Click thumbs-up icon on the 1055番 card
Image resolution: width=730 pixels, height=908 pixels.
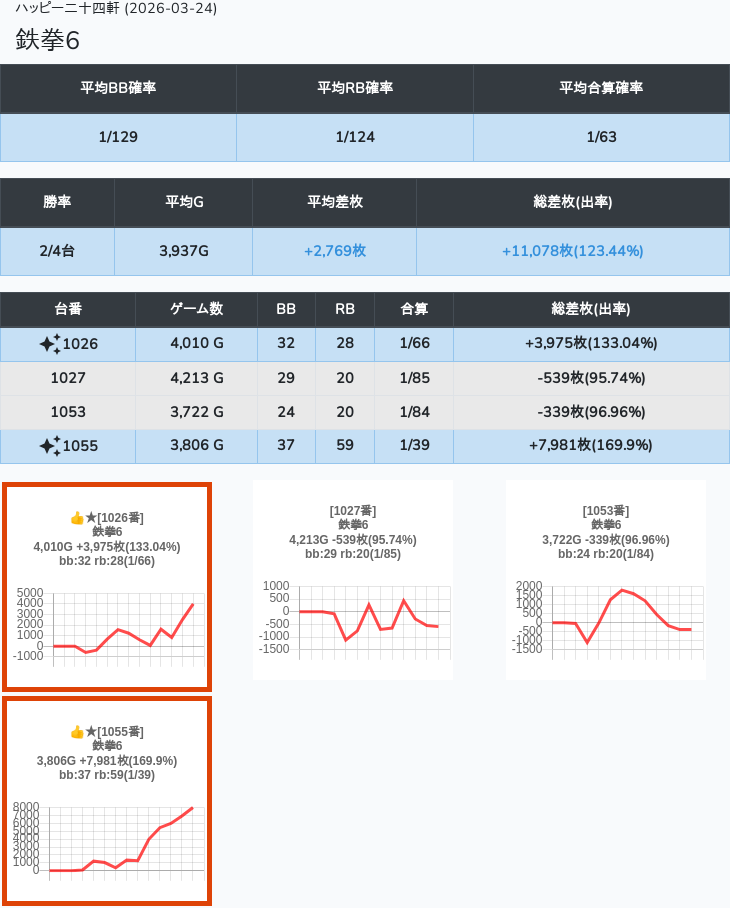[76, 732]
